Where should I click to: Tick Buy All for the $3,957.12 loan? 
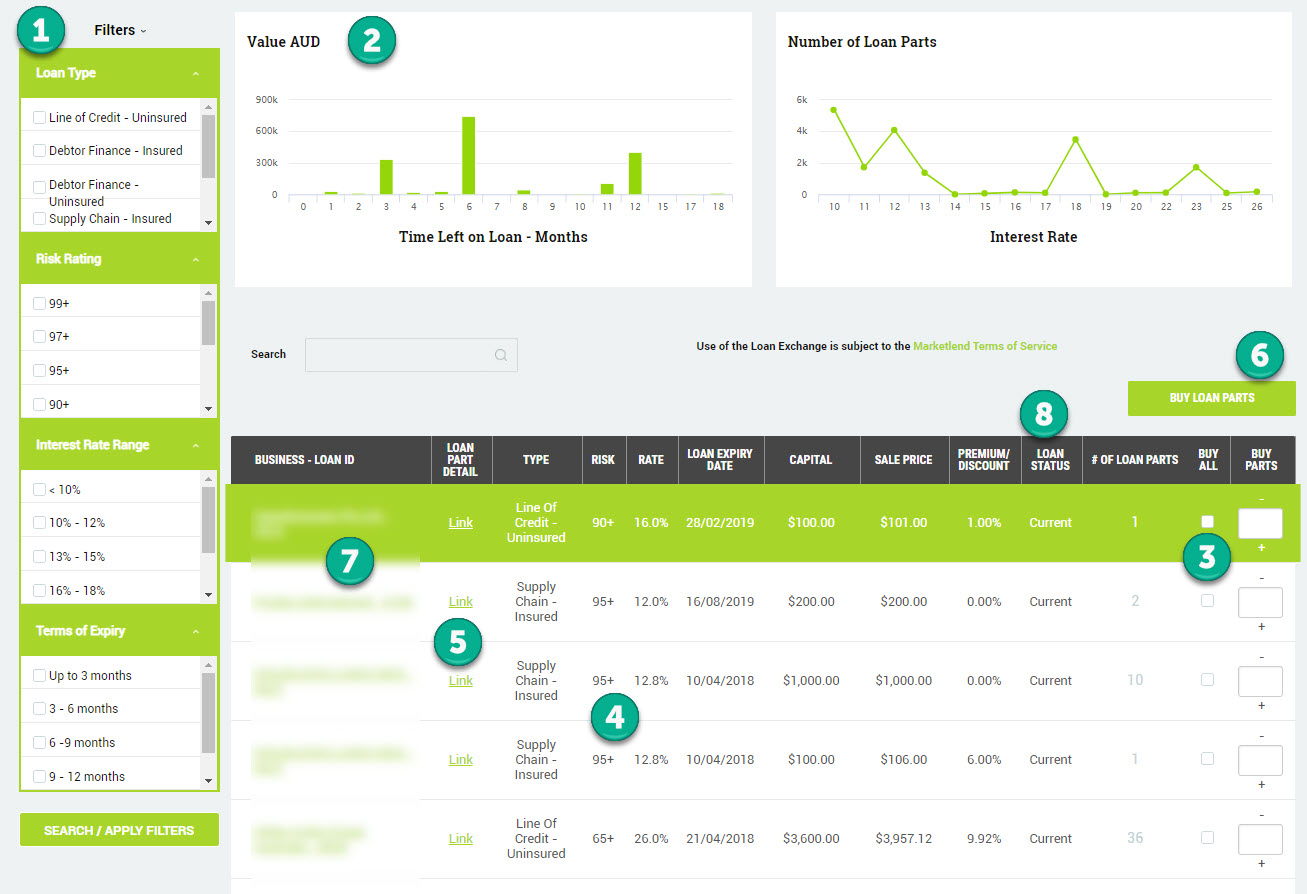pyautogui.click(x=1208, y=838)
